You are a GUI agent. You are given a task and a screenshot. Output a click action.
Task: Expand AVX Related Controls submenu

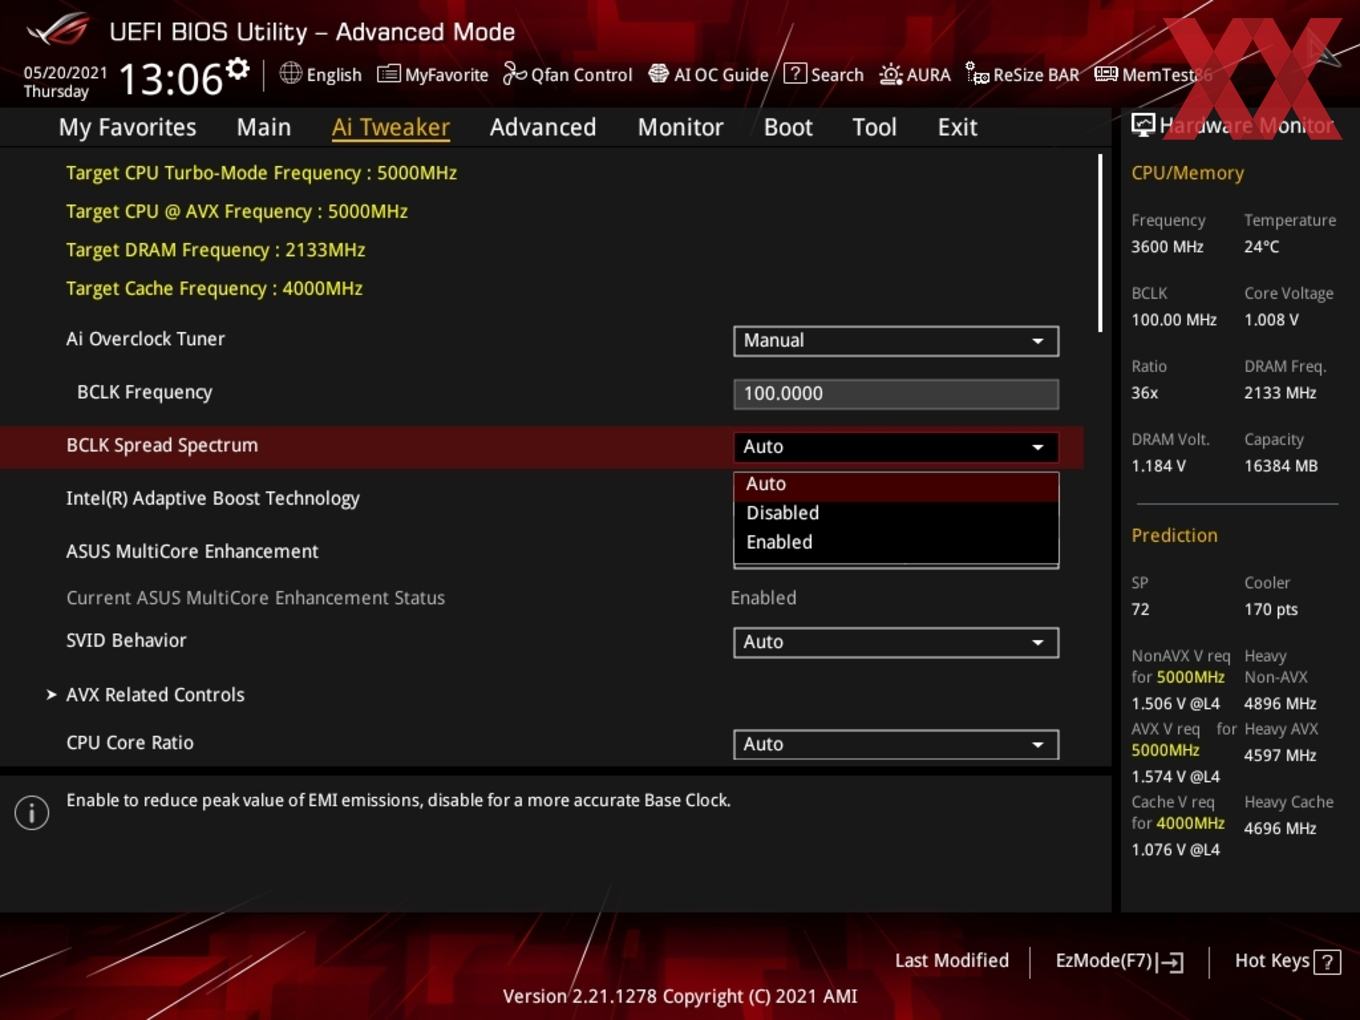click(x=155, y=694)
